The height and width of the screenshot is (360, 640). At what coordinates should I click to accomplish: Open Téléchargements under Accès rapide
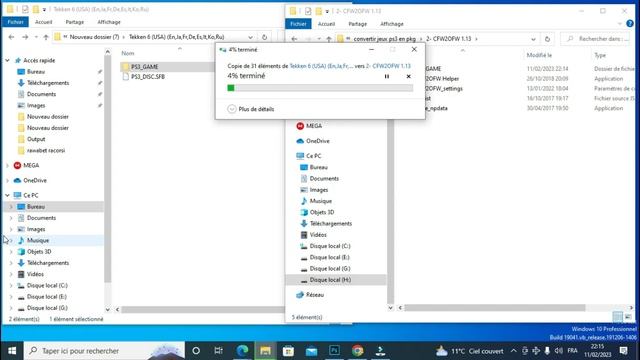pos(48,83)
